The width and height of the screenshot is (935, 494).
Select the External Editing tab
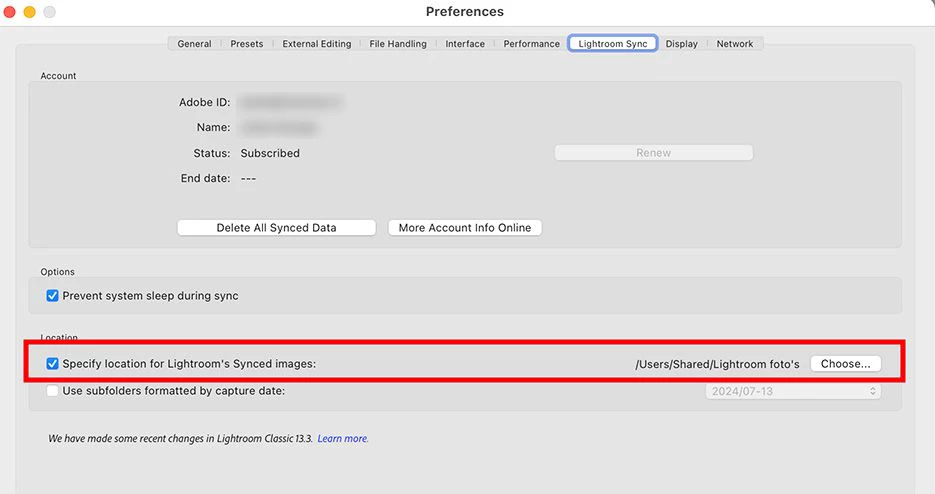click(x=317, y=44)
